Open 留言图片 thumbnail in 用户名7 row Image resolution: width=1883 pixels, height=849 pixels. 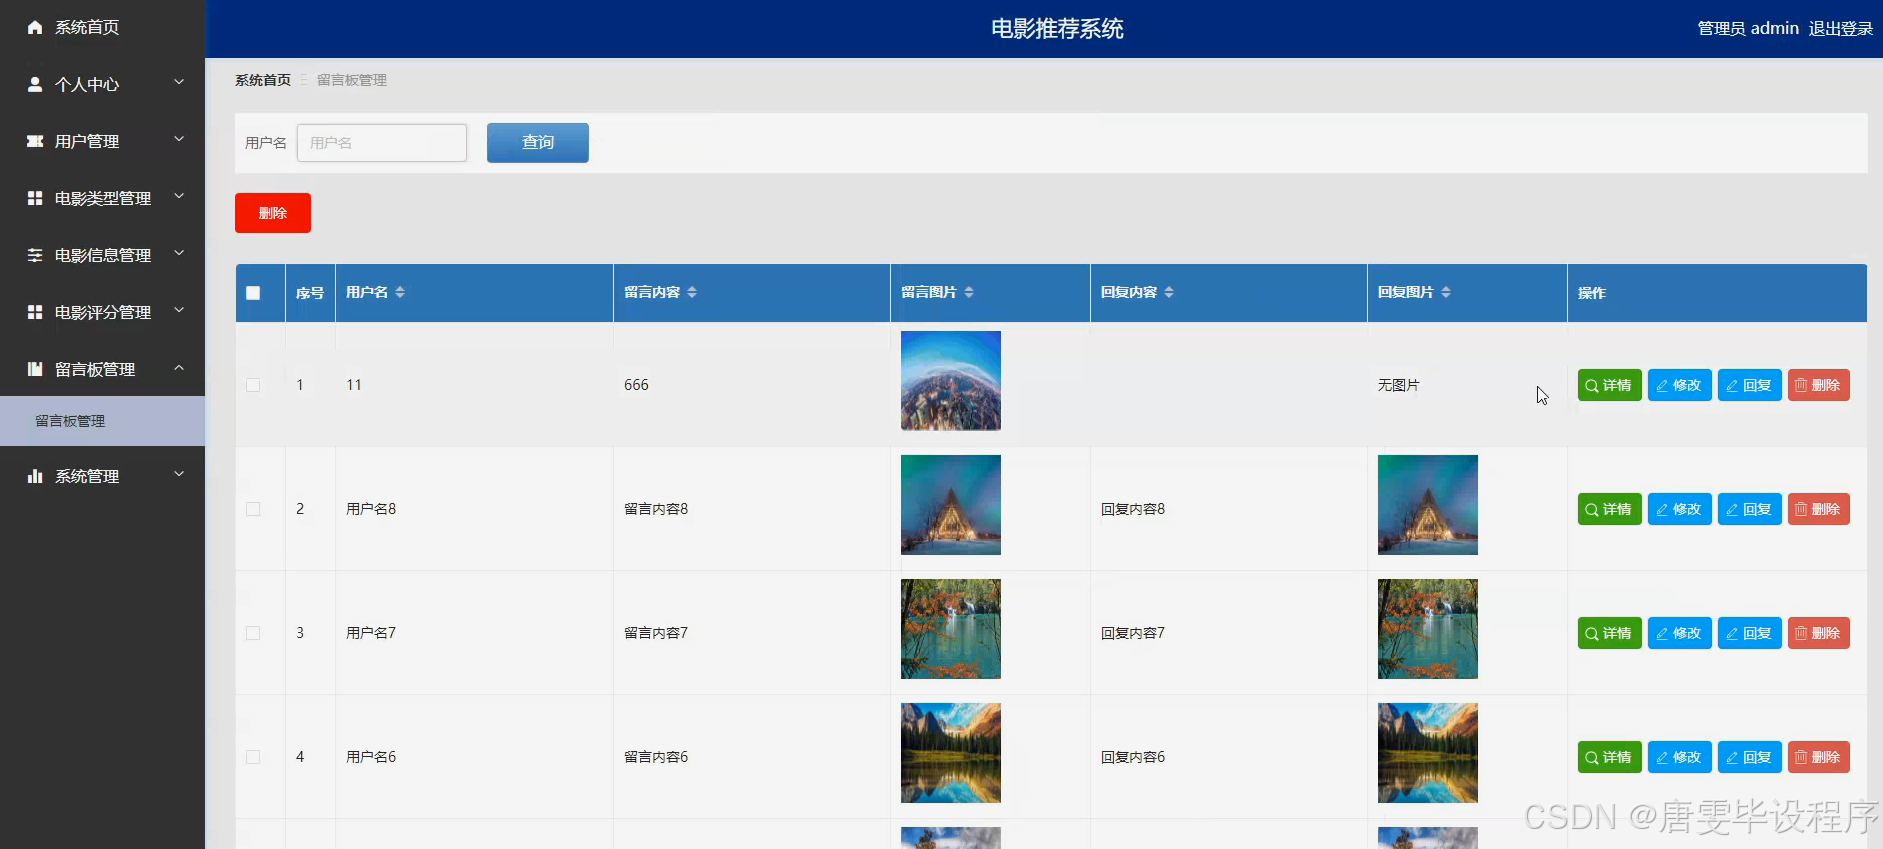951,629
